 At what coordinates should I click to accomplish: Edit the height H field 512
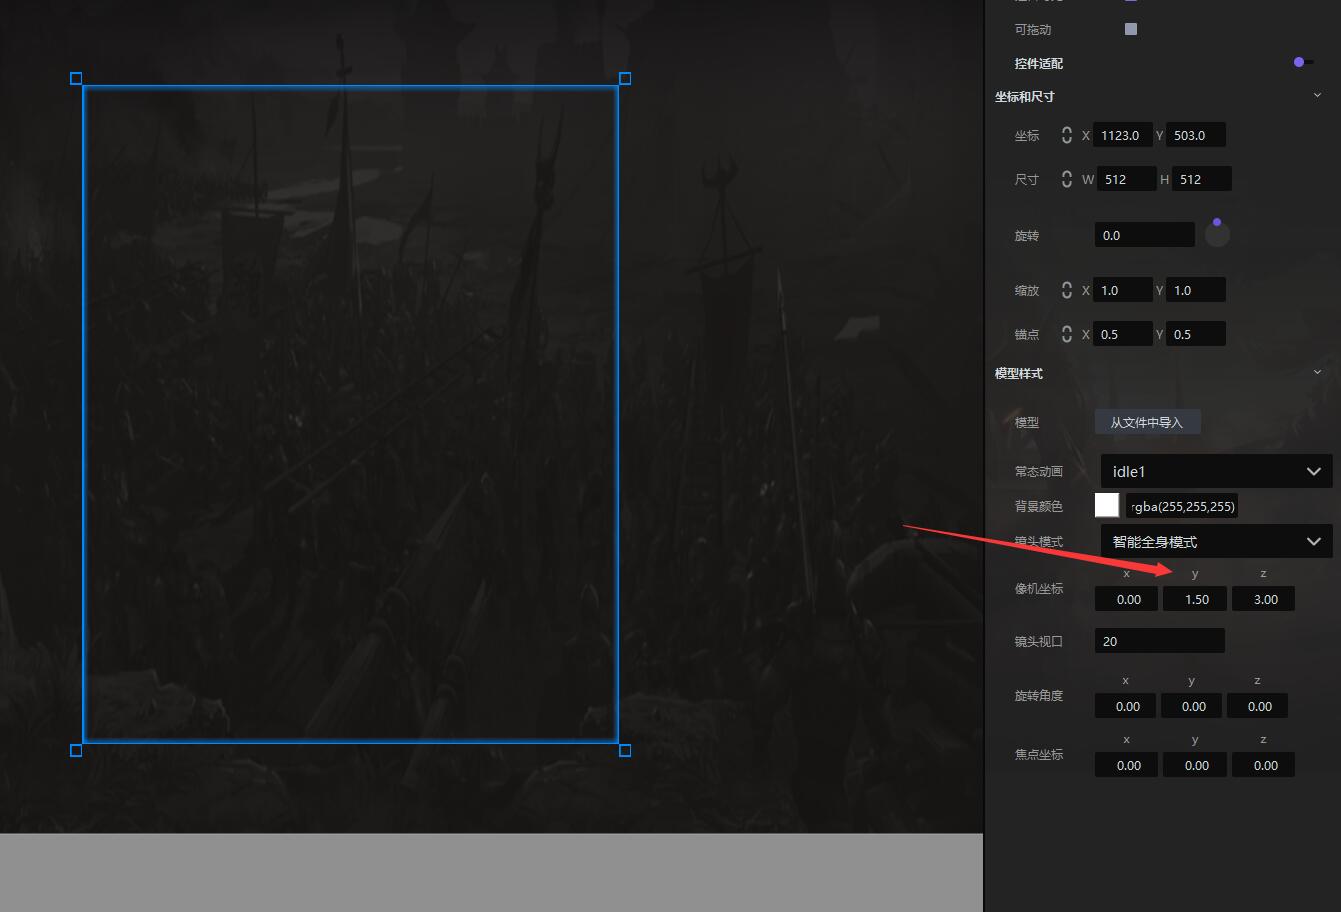(x=1202, y=179)
